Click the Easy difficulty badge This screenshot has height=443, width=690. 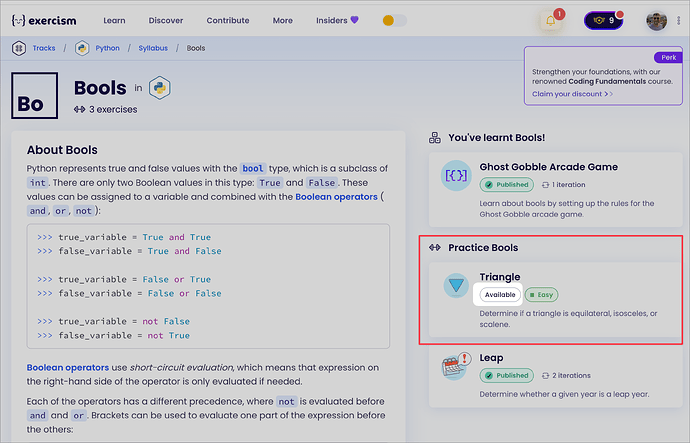pyautogui.click(x=541, y=295)
